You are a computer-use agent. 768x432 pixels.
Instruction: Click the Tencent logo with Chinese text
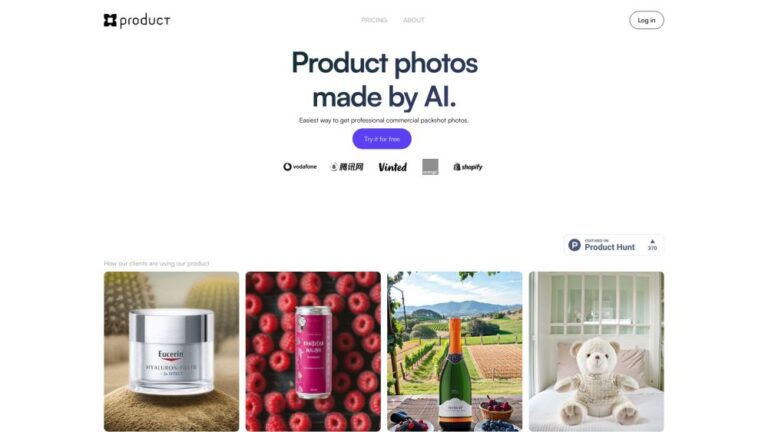(x=347, y=167)
